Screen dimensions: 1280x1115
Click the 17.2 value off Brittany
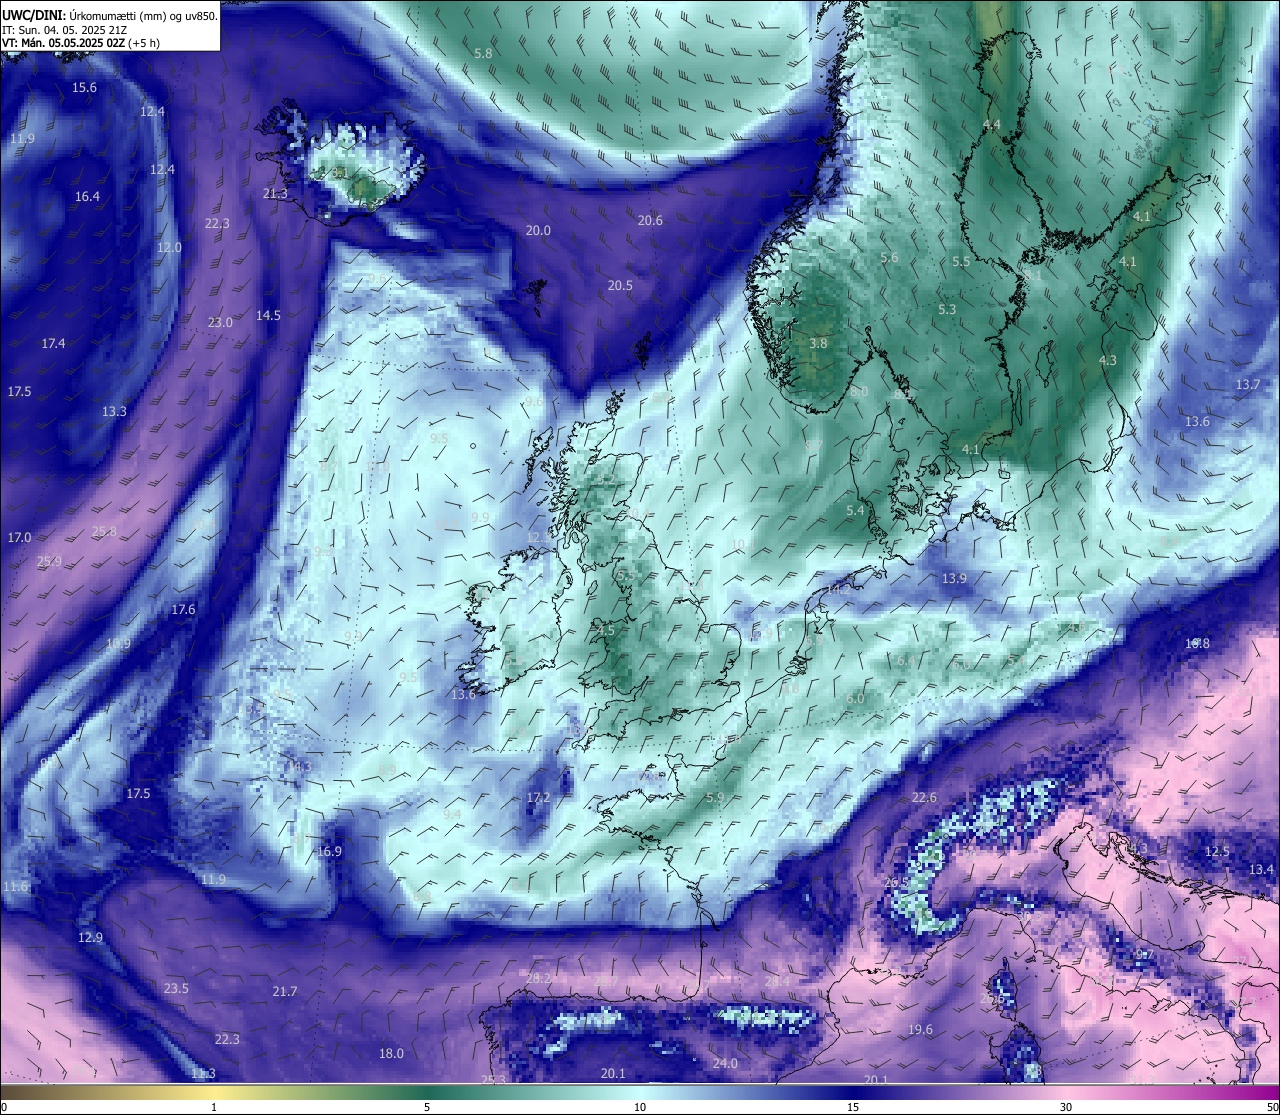click(x=538, y=798)
